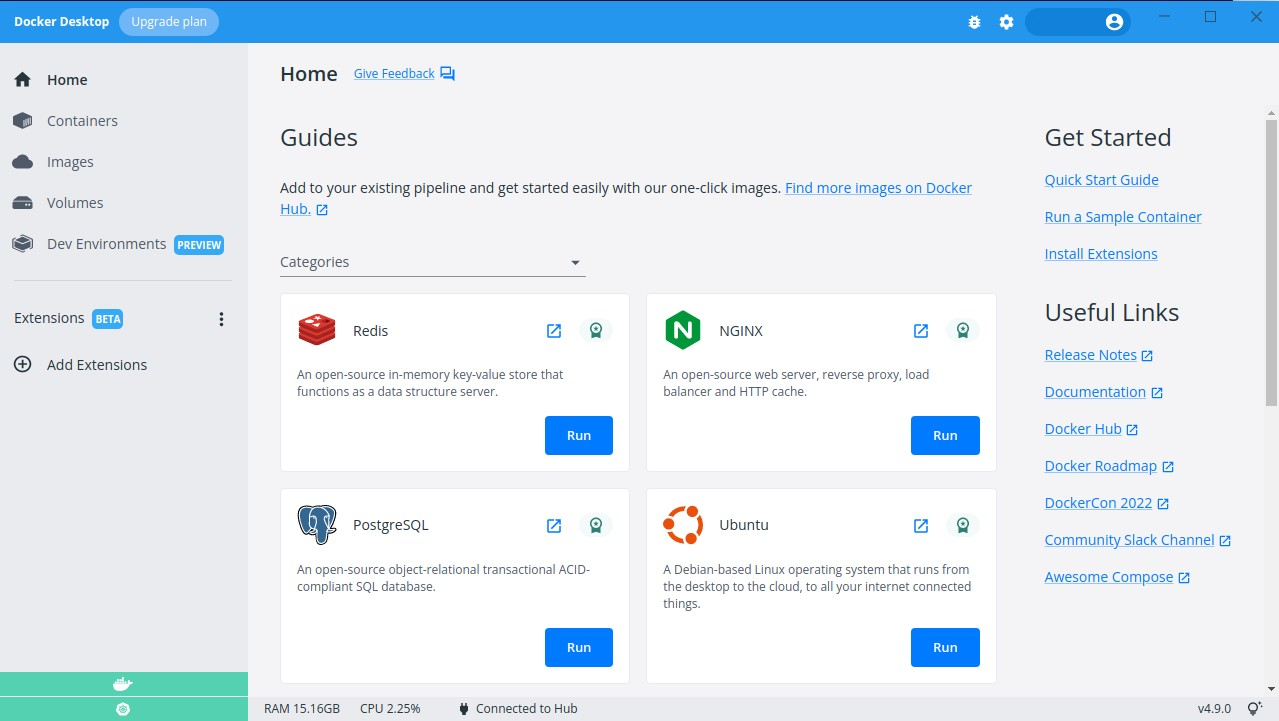
Task: Open the troubleshoot bug icon
Action: pyautogui.click(x=974, y=22)
